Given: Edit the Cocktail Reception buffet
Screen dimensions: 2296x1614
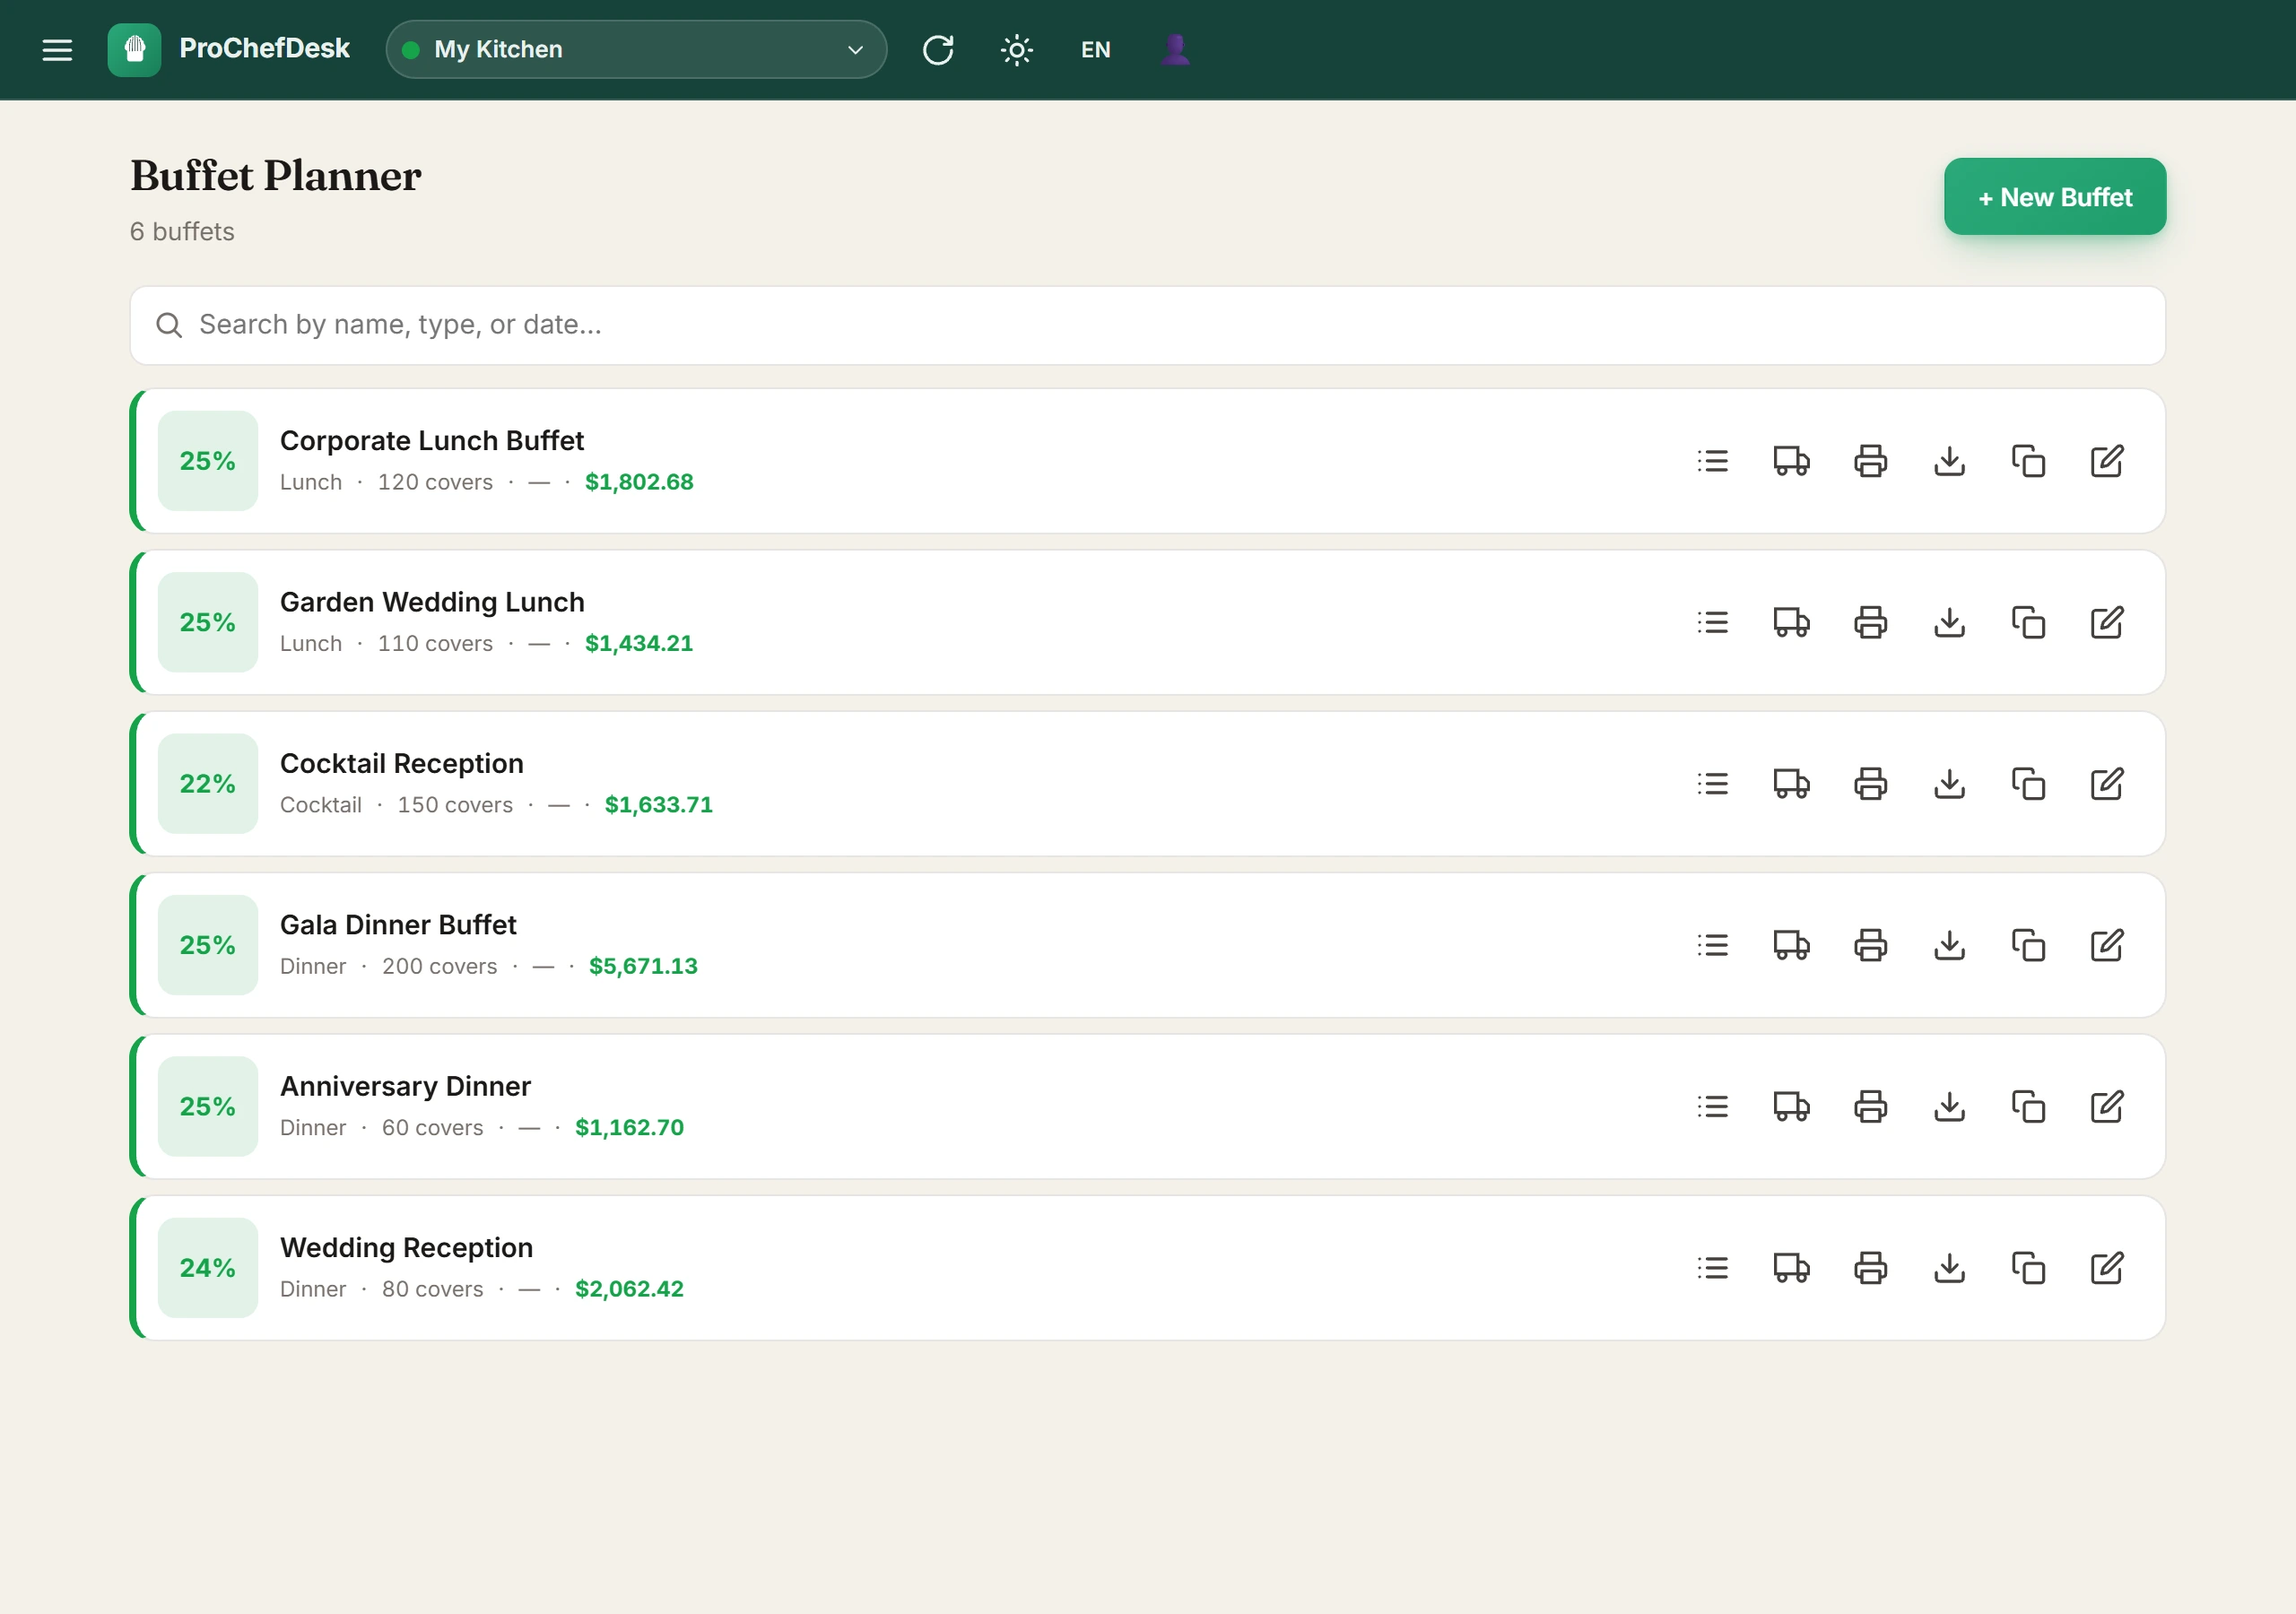Looking at the screenshot, I should pos(2107,784).
